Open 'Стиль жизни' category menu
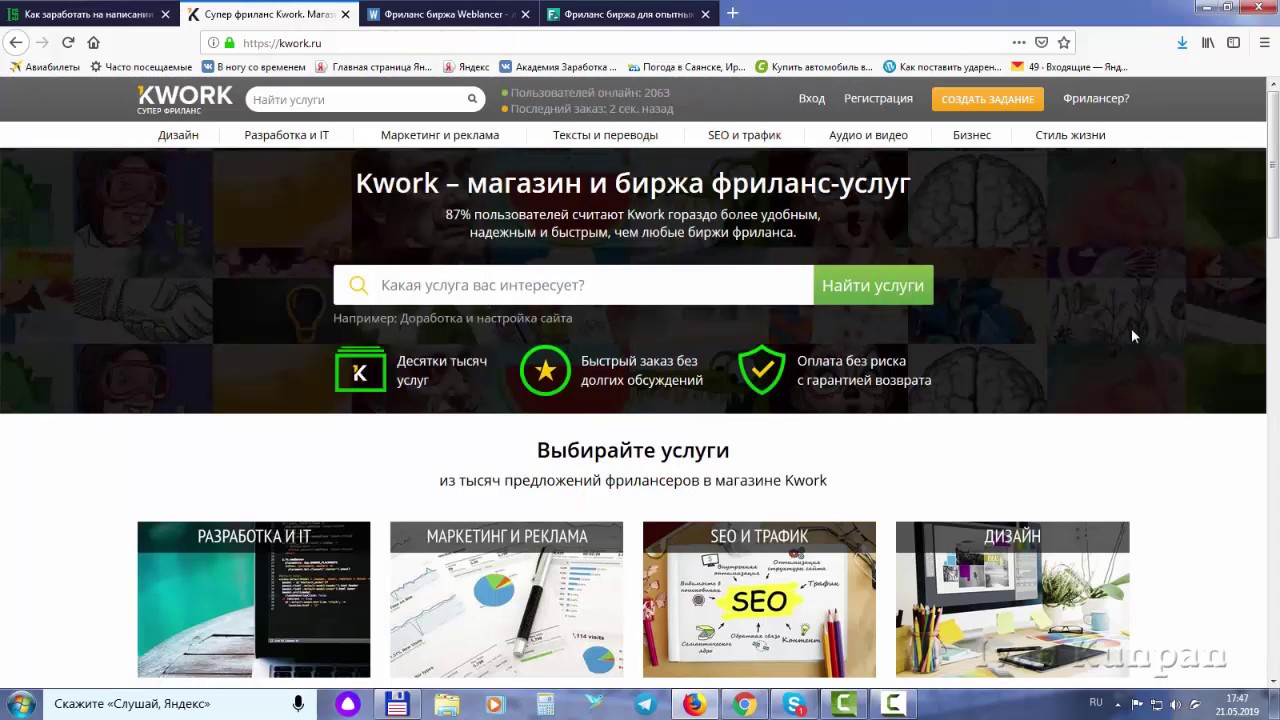The height and width of the screenshot is (720, 1280). 1070,135
